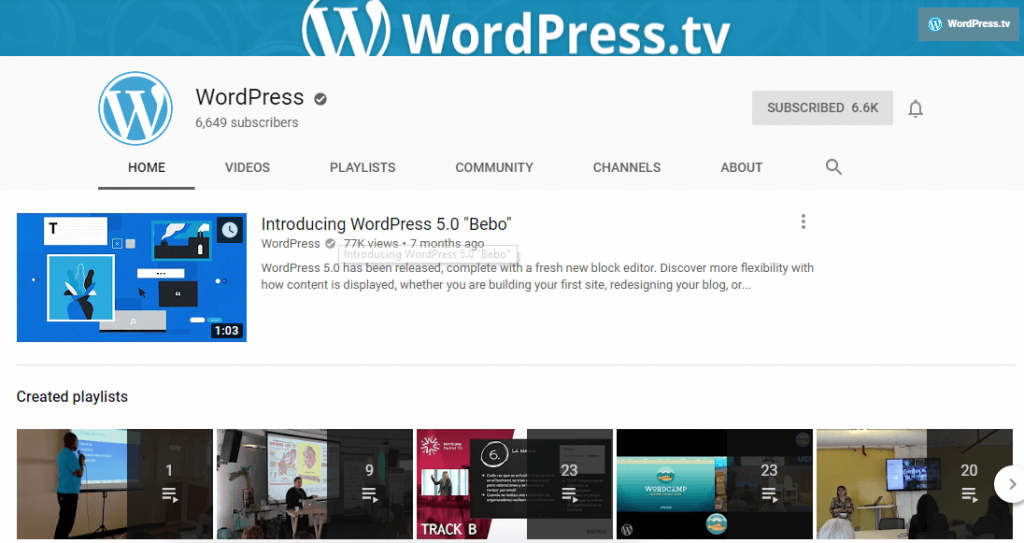The image size is (1024, 543).
Task: Open the PLAYLISTS tab
Action: coord(362,168)
